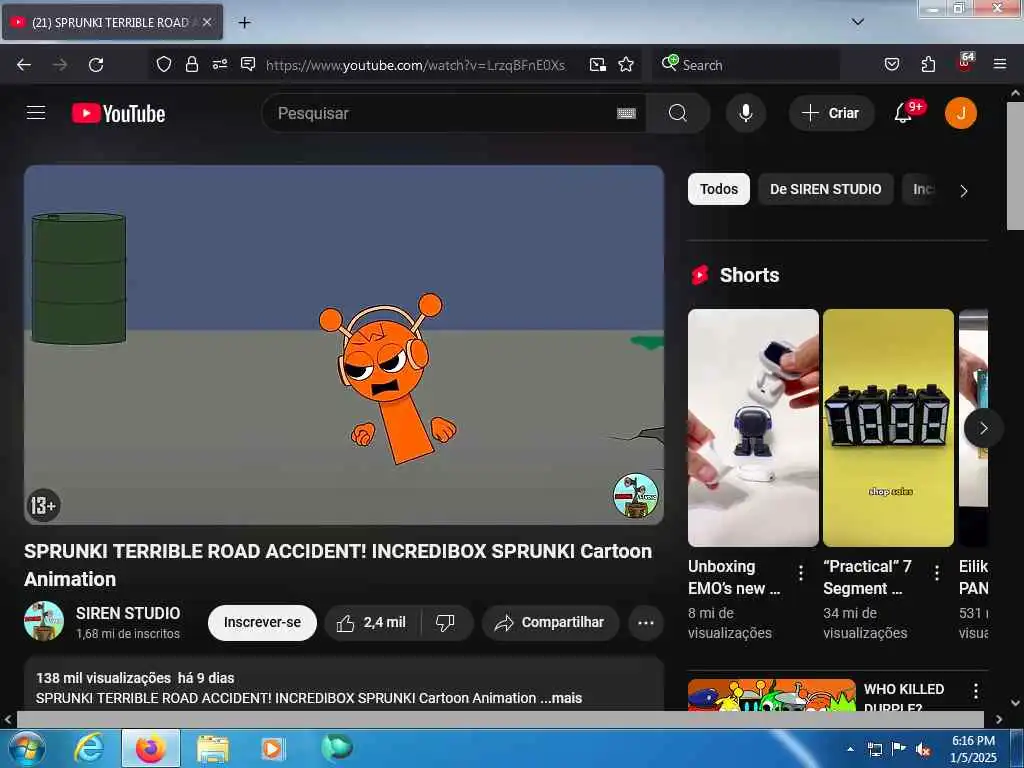Expand description with ...mais
The image size is (1024, 768).
pos(561,698)
